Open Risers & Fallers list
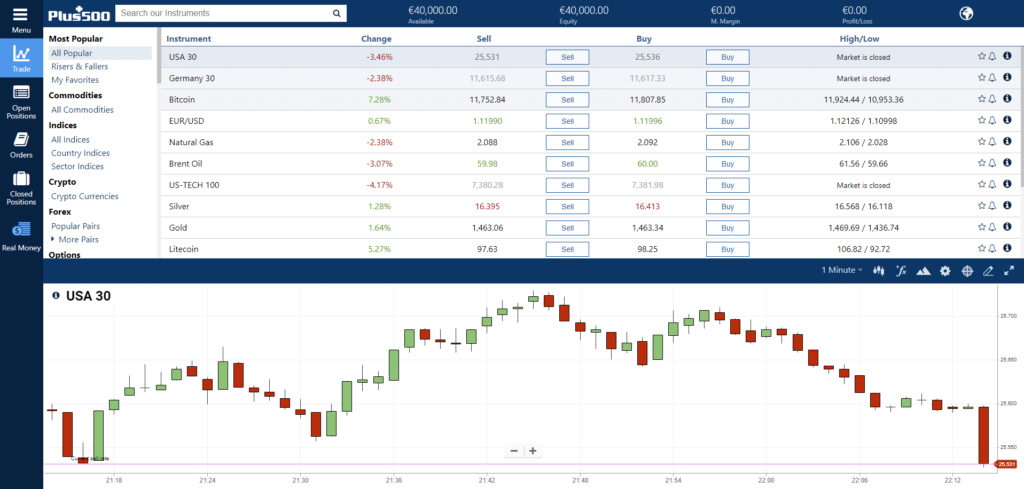1024x489 pixels. coord(80,67)
